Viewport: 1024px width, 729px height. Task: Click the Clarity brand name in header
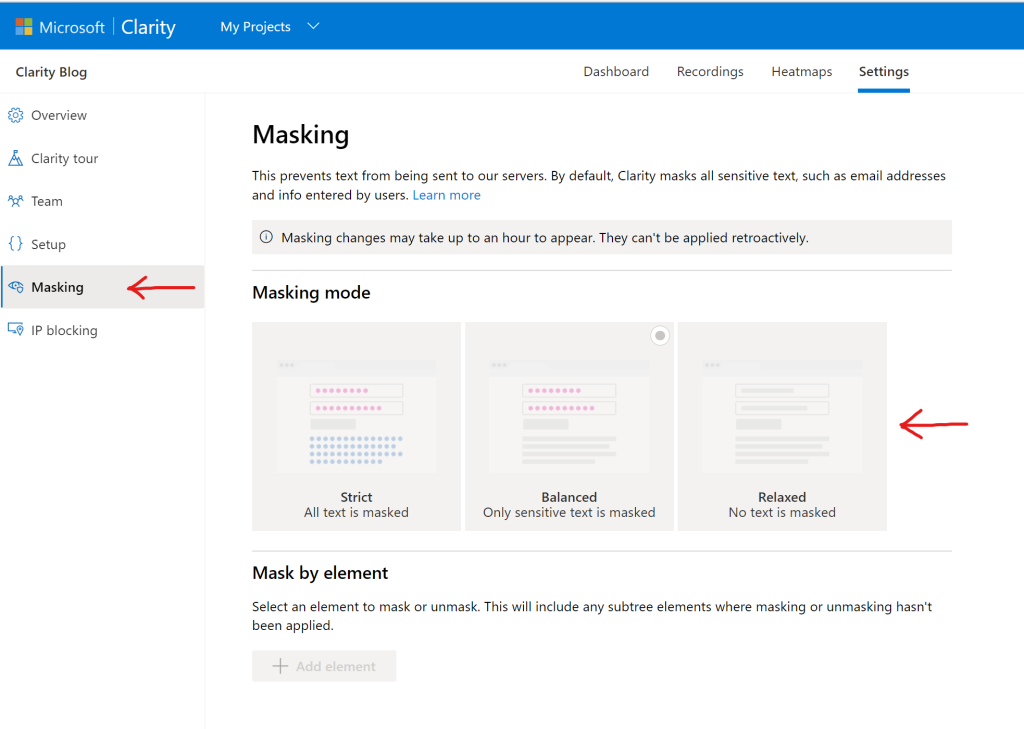[148, 27]
